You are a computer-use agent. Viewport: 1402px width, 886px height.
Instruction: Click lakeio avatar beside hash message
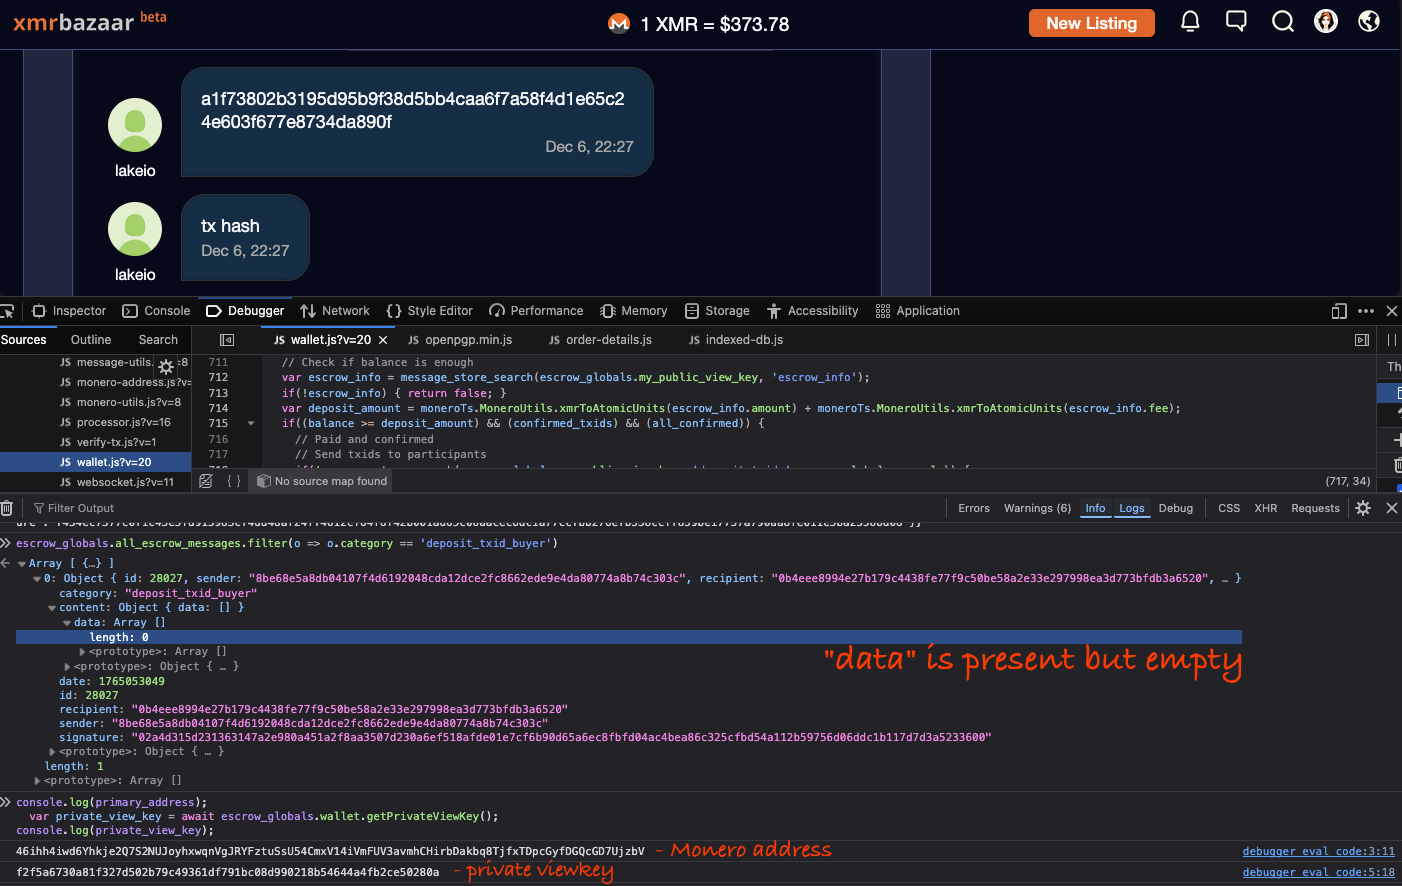pos(135,125)
